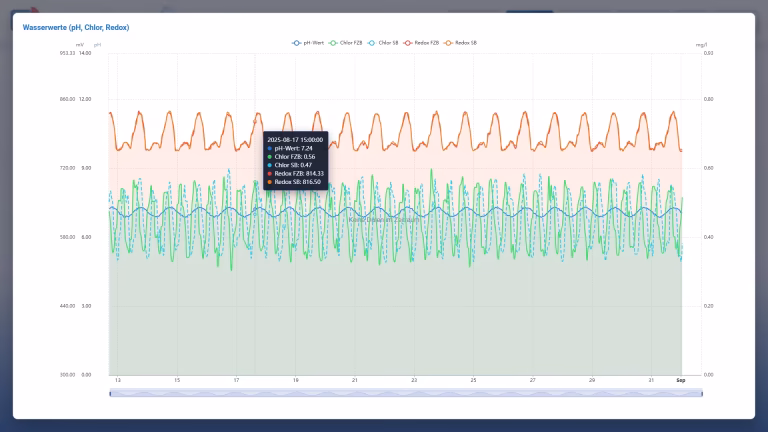Click left handle of date zoom slider
768x432 pixels.
pyautogui.click(x=110, y=393)
